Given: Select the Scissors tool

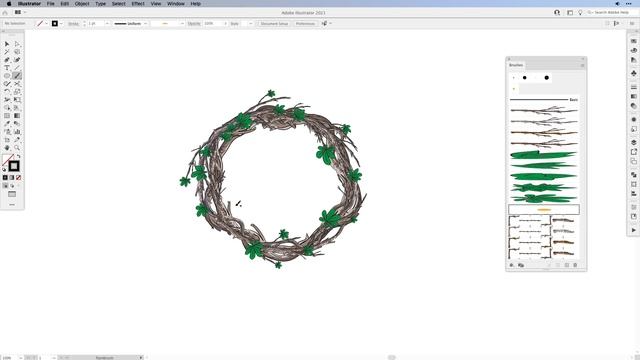Looking at the screenshot, I should 17,84.
